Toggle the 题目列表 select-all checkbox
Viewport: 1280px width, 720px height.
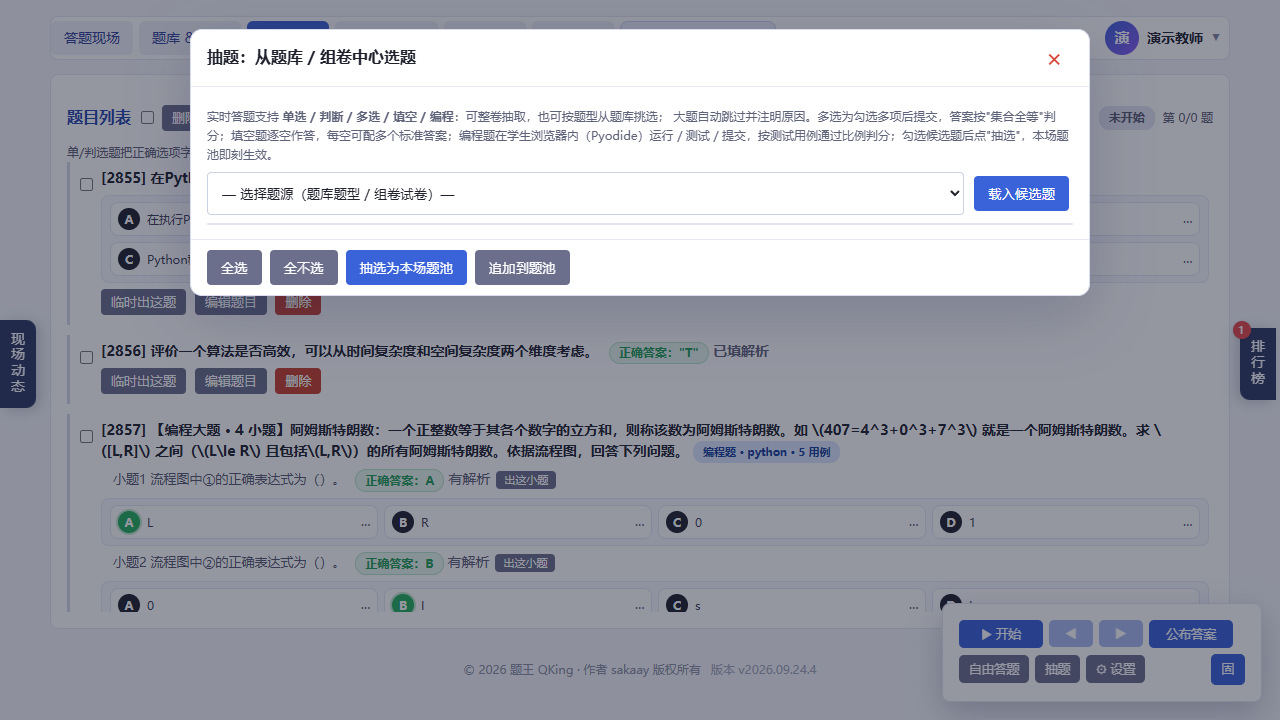coord(147,117)
